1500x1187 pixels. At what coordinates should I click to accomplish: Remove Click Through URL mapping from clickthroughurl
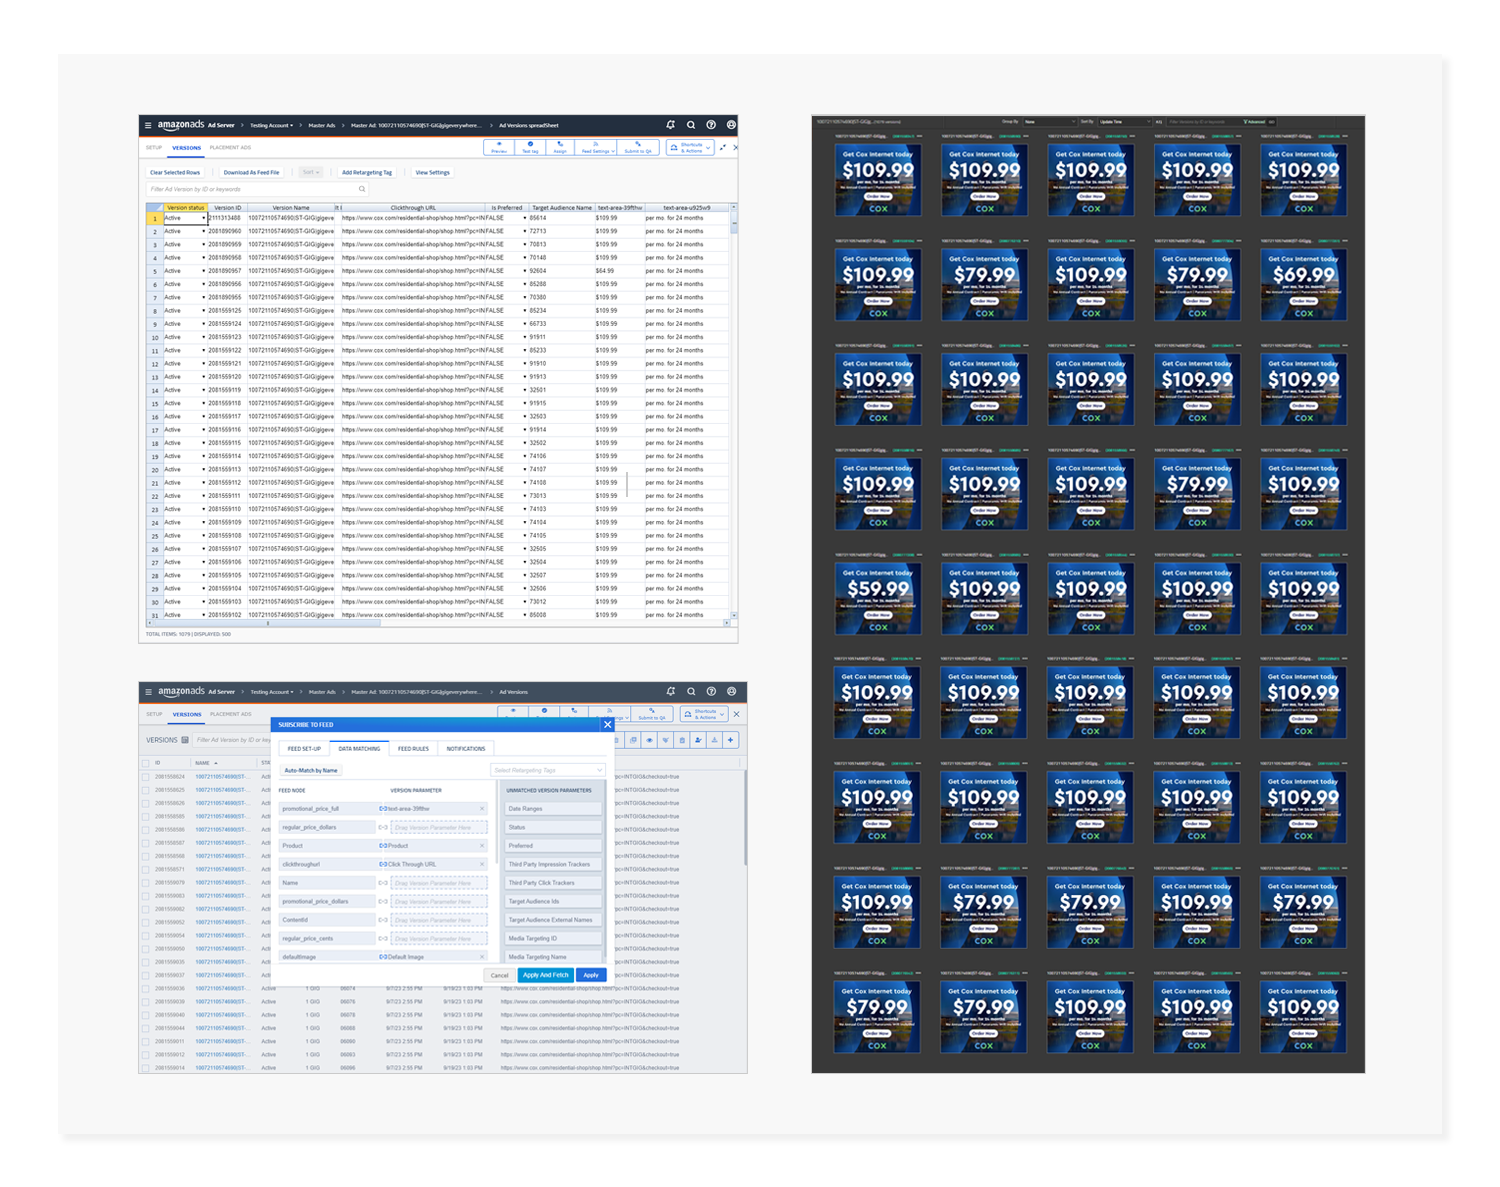pyautogui.click(x=482, y=864)
